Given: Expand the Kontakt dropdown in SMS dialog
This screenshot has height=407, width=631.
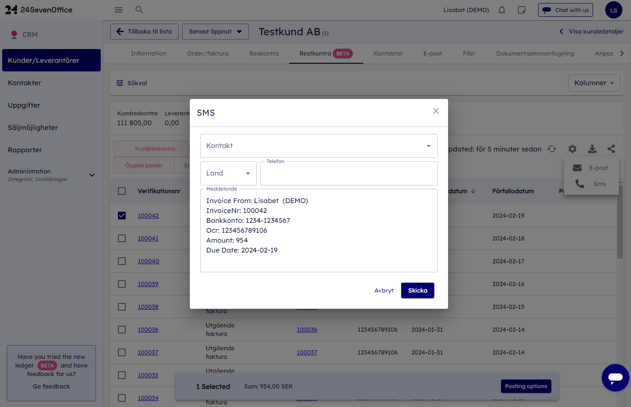Looking at the screenshot, I should 318,146.
